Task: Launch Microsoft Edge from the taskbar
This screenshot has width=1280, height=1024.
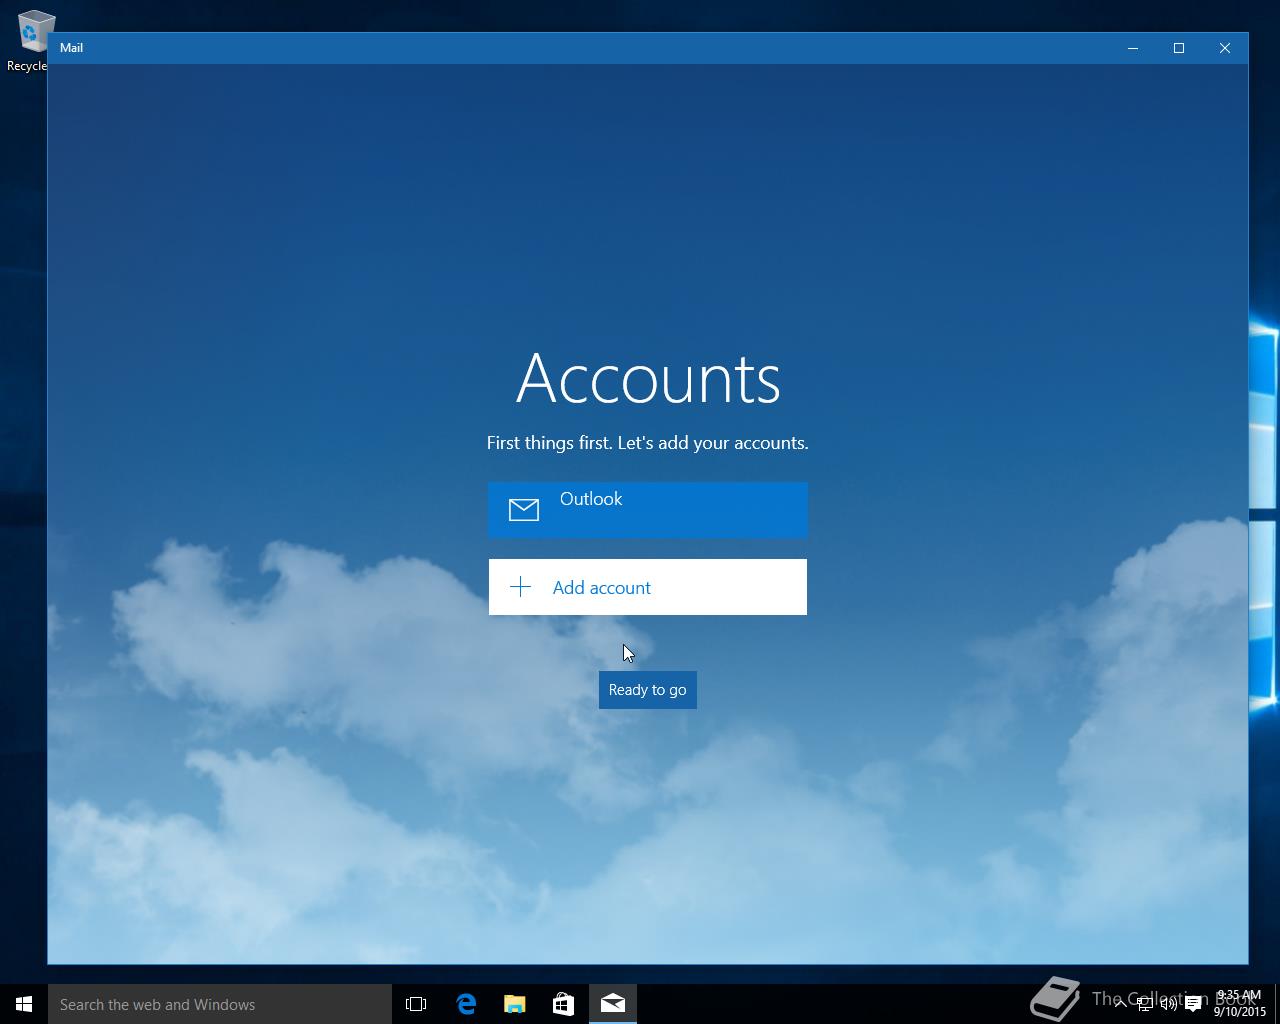Action: coord(466,1004)
